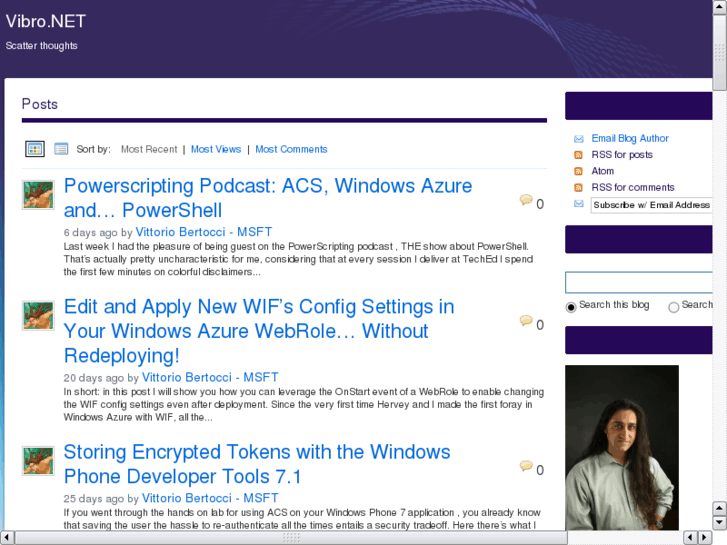Image resolution: width=727 pixels, height=545 pixels.
Task: Switch to the grid thumbnail view icon
Action: click(35, 149)
